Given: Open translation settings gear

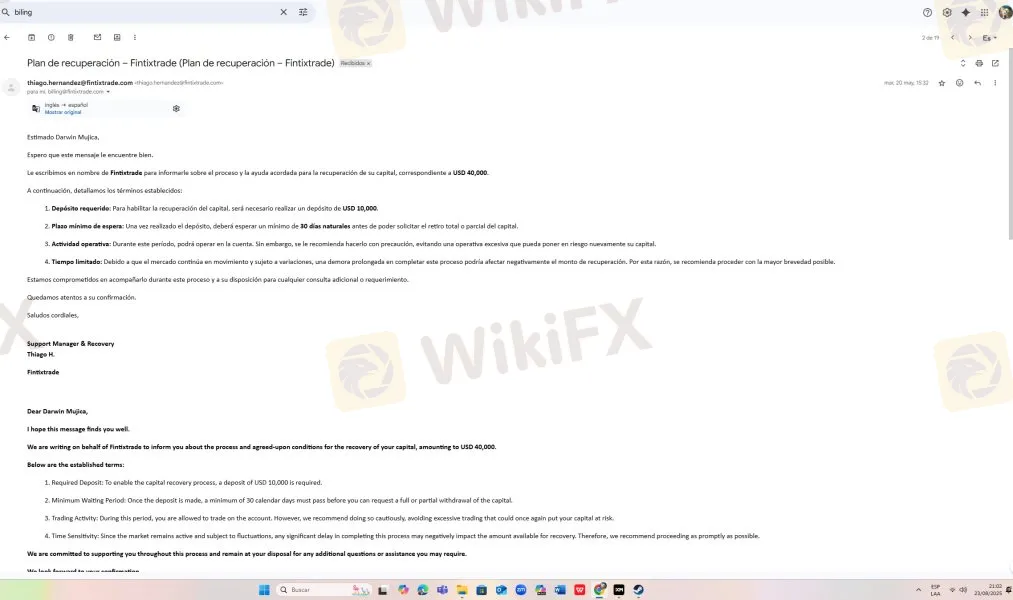Looking at the screenshot, I should click(x=176, y=109).
